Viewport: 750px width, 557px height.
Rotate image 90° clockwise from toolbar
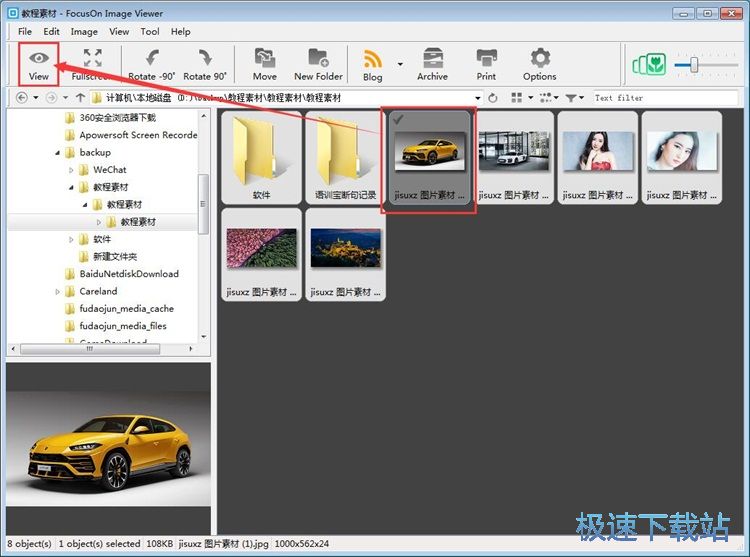(x=205, y=58)
